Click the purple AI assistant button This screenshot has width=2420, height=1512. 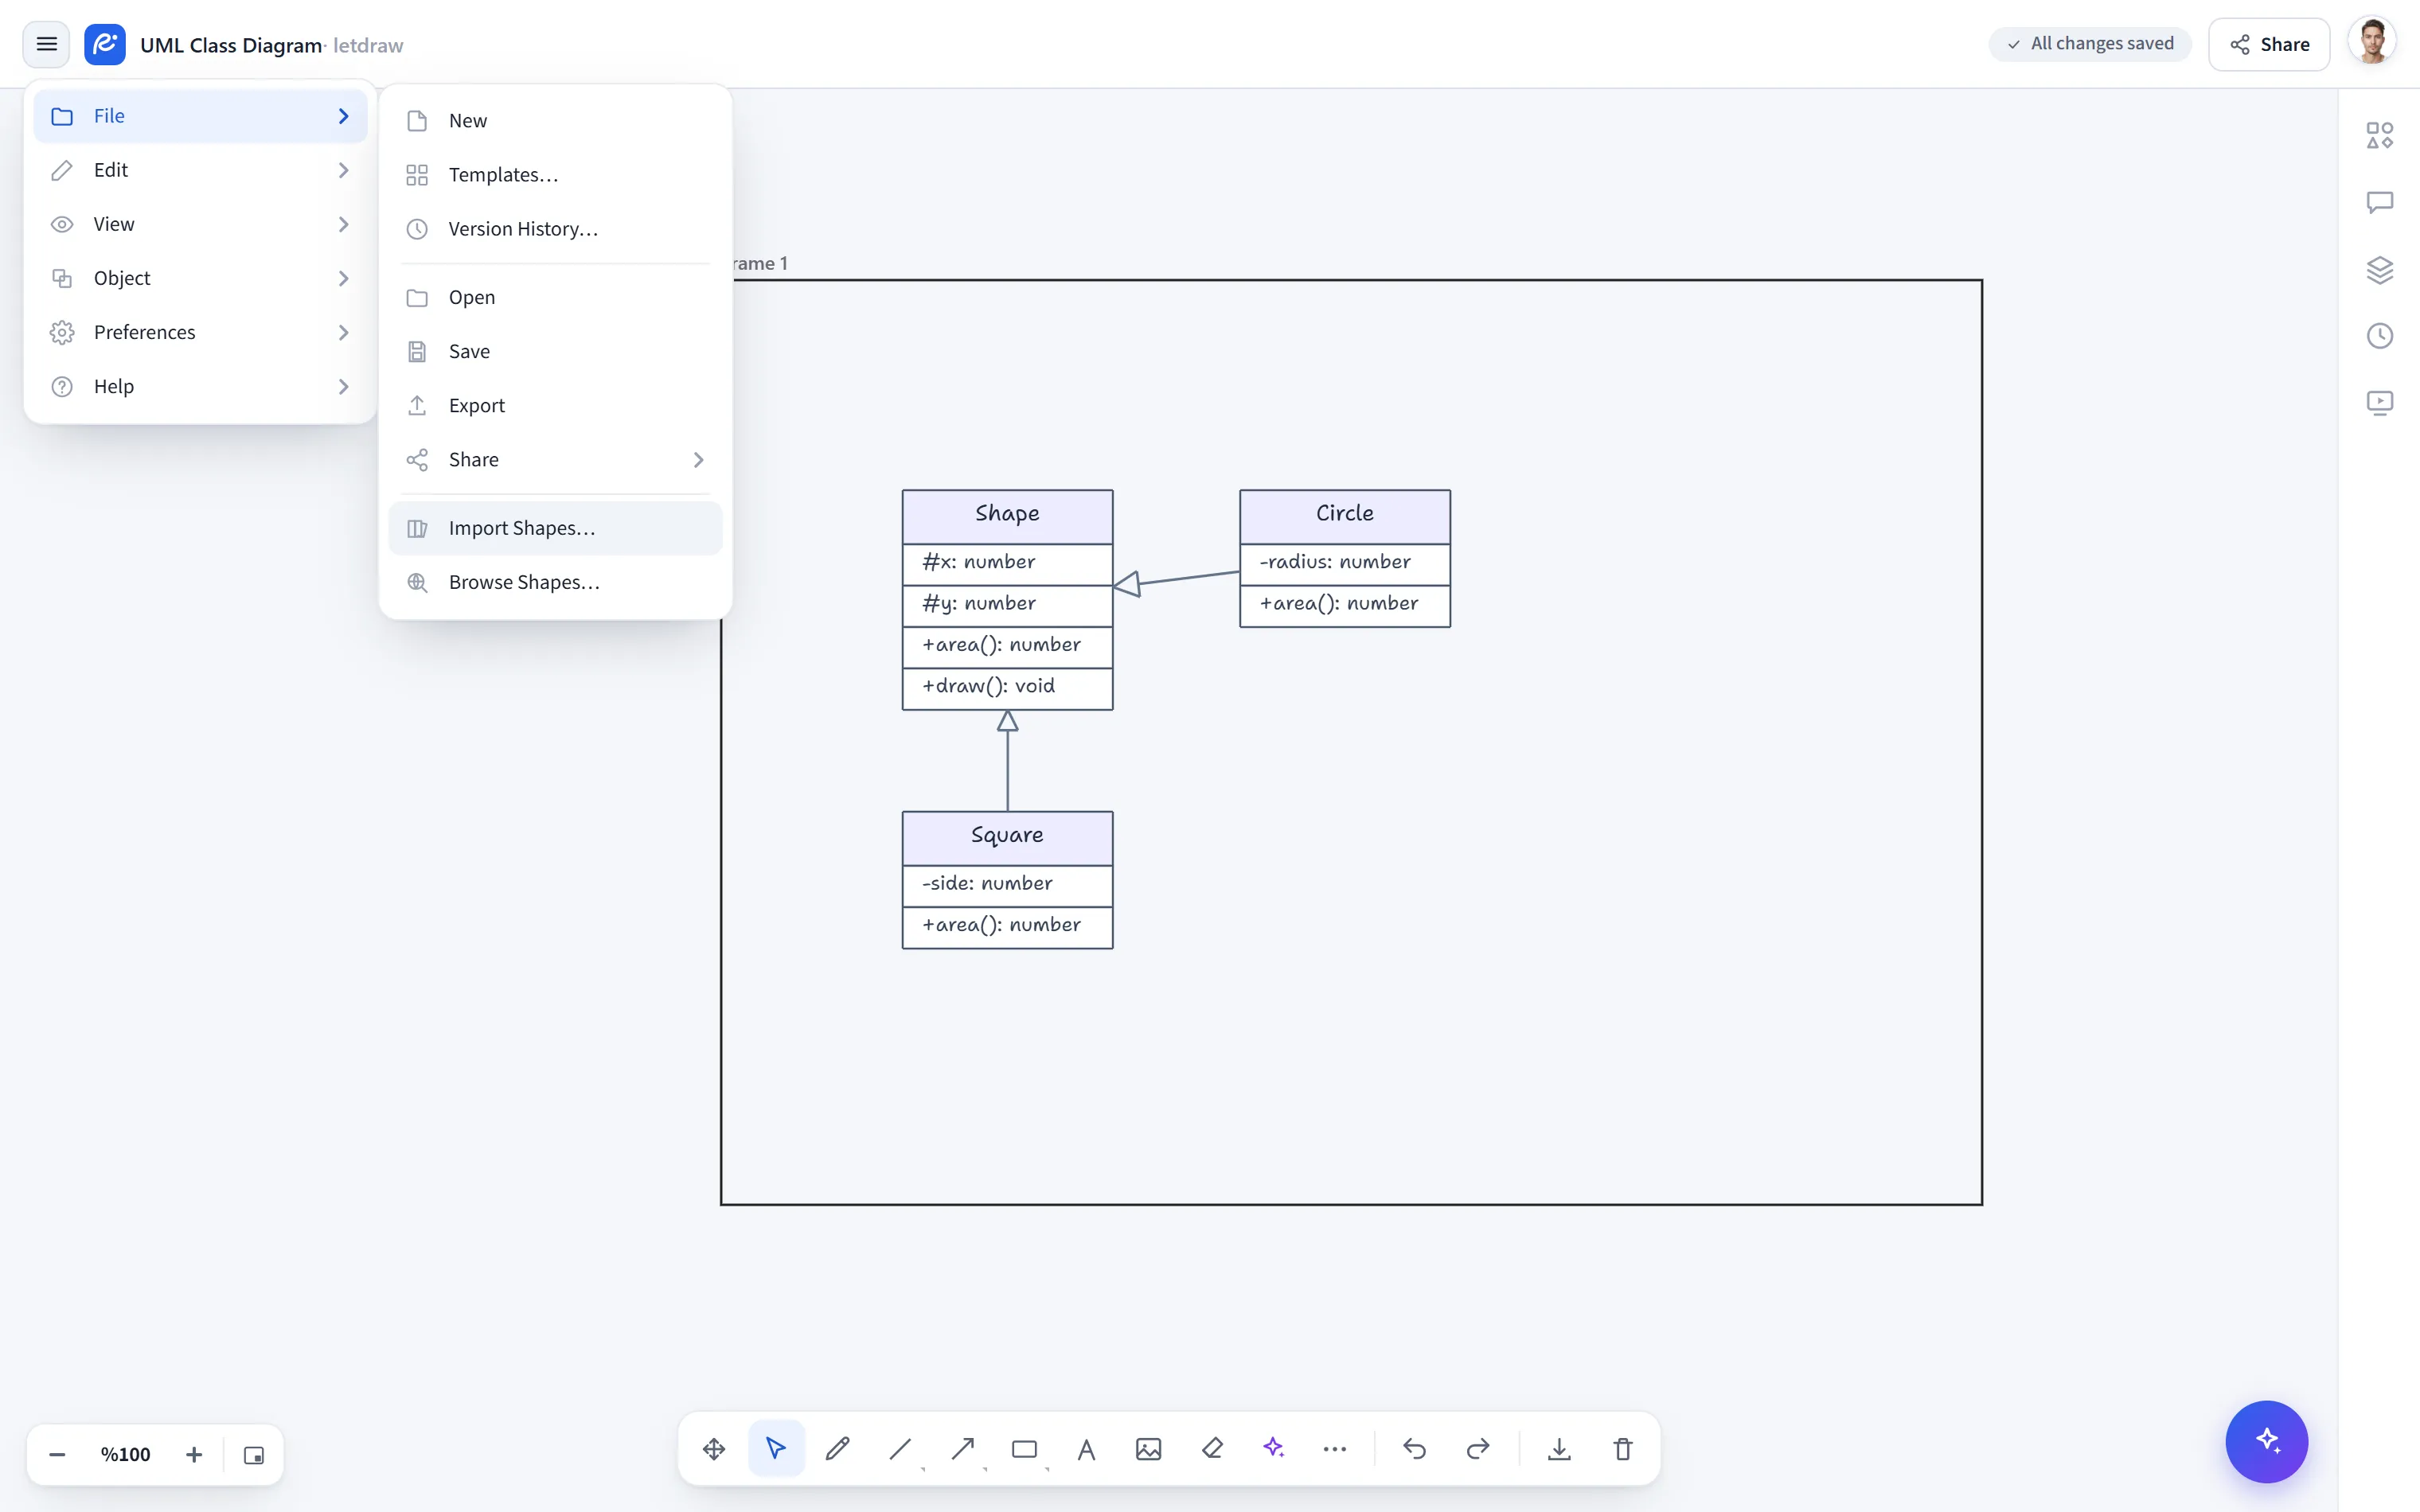click(2267, 1442)
